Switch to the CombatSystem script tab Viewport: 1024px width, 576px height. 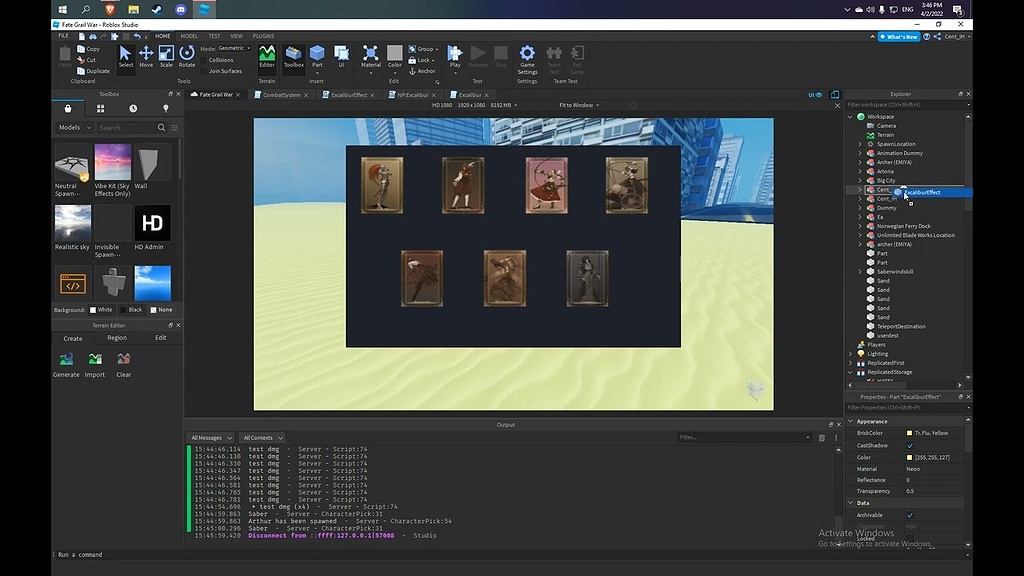pos(279,95)
